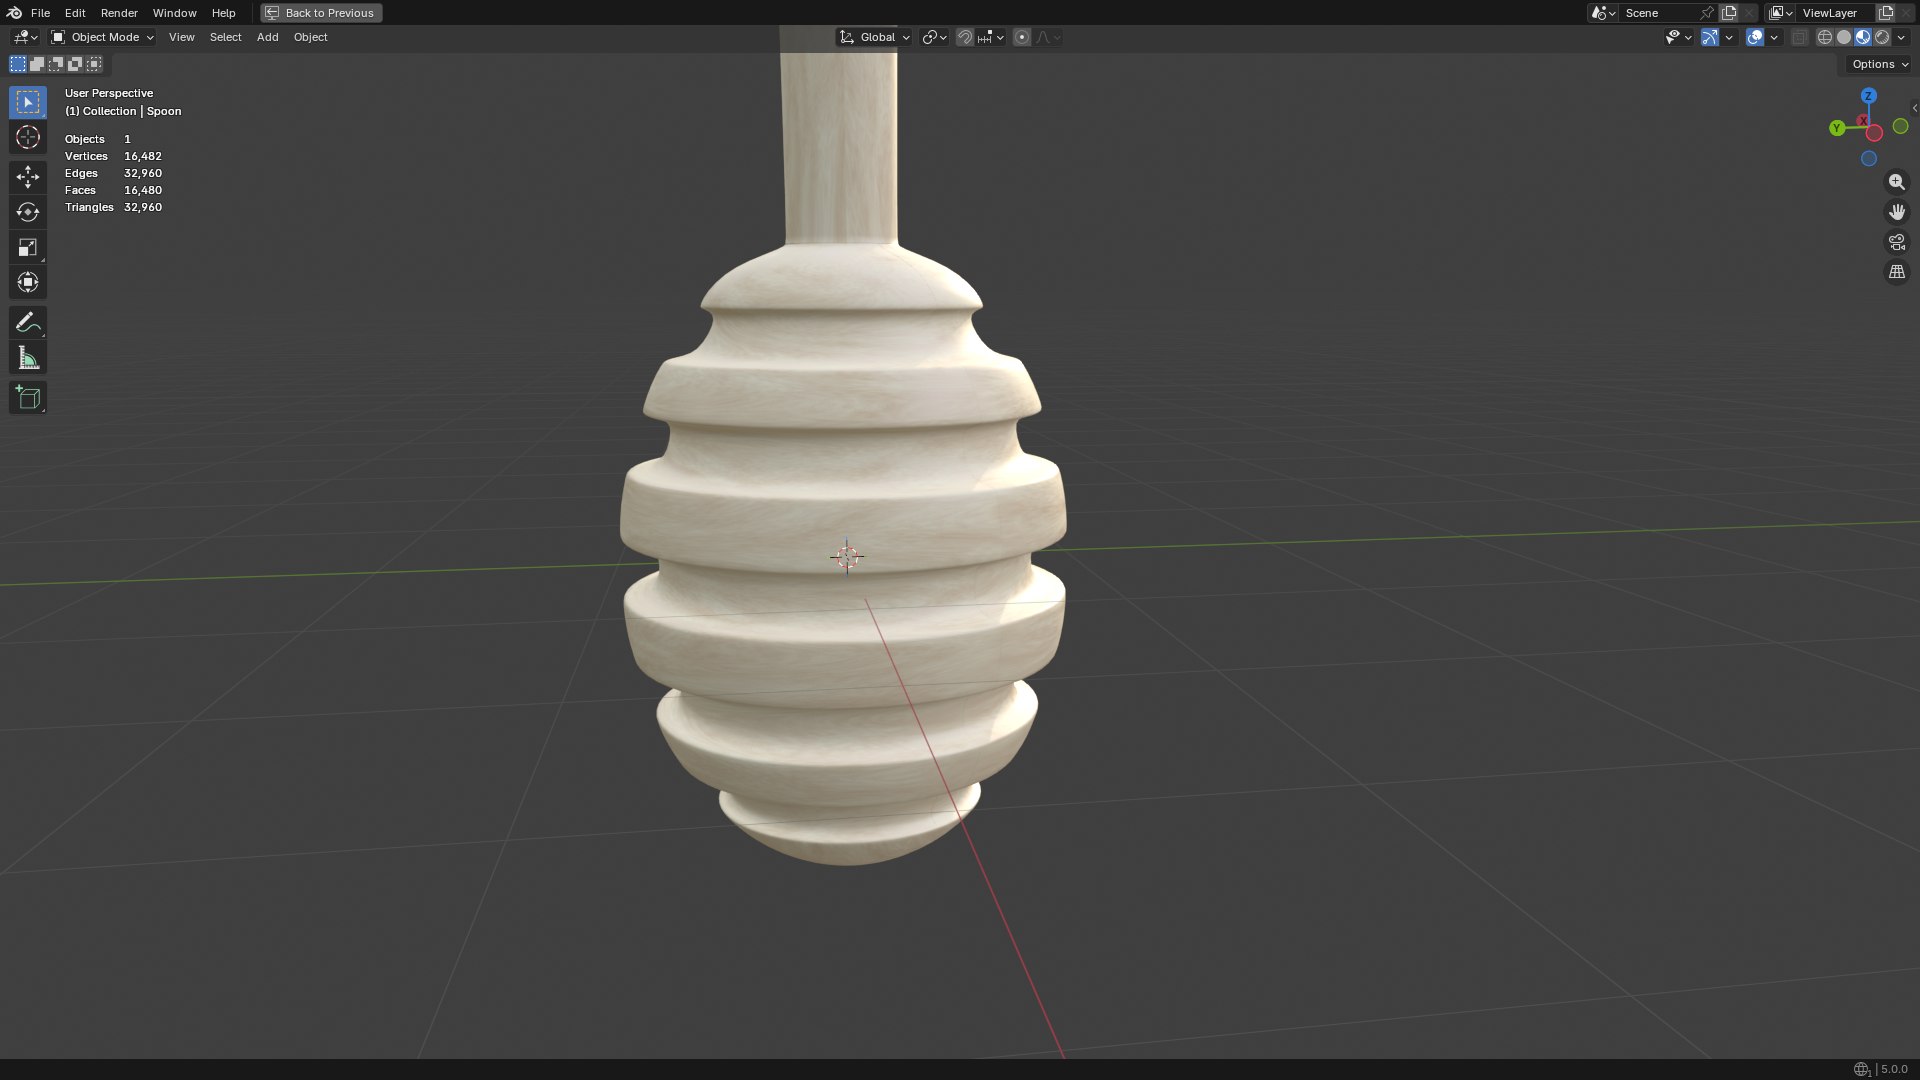Edit the Scene name field
1920x1080 pixels.
pos(1659,13)
